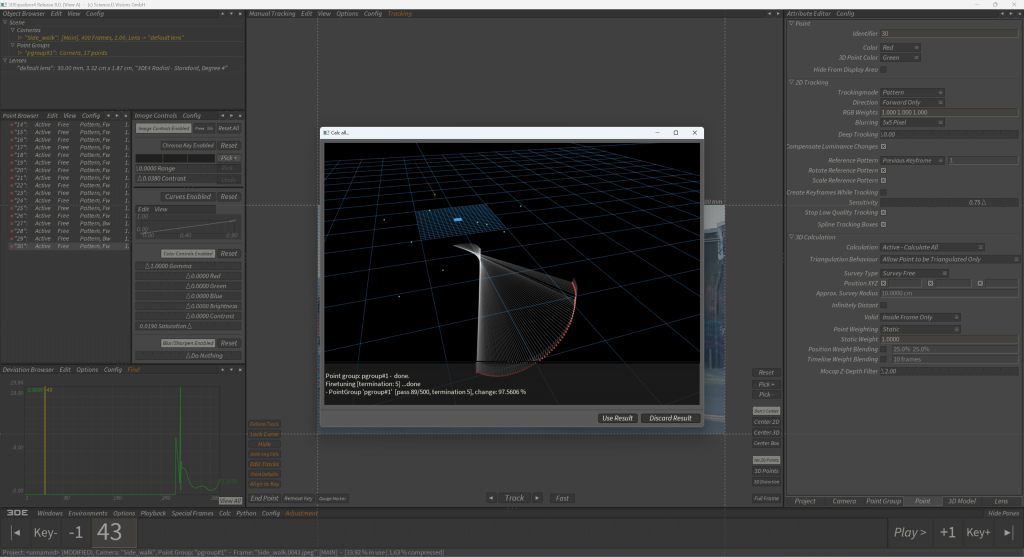Screen dimensions: 1024x557
Task: Open the Trackingmode dropdown showing Pattern
Action: pos(911,92)
